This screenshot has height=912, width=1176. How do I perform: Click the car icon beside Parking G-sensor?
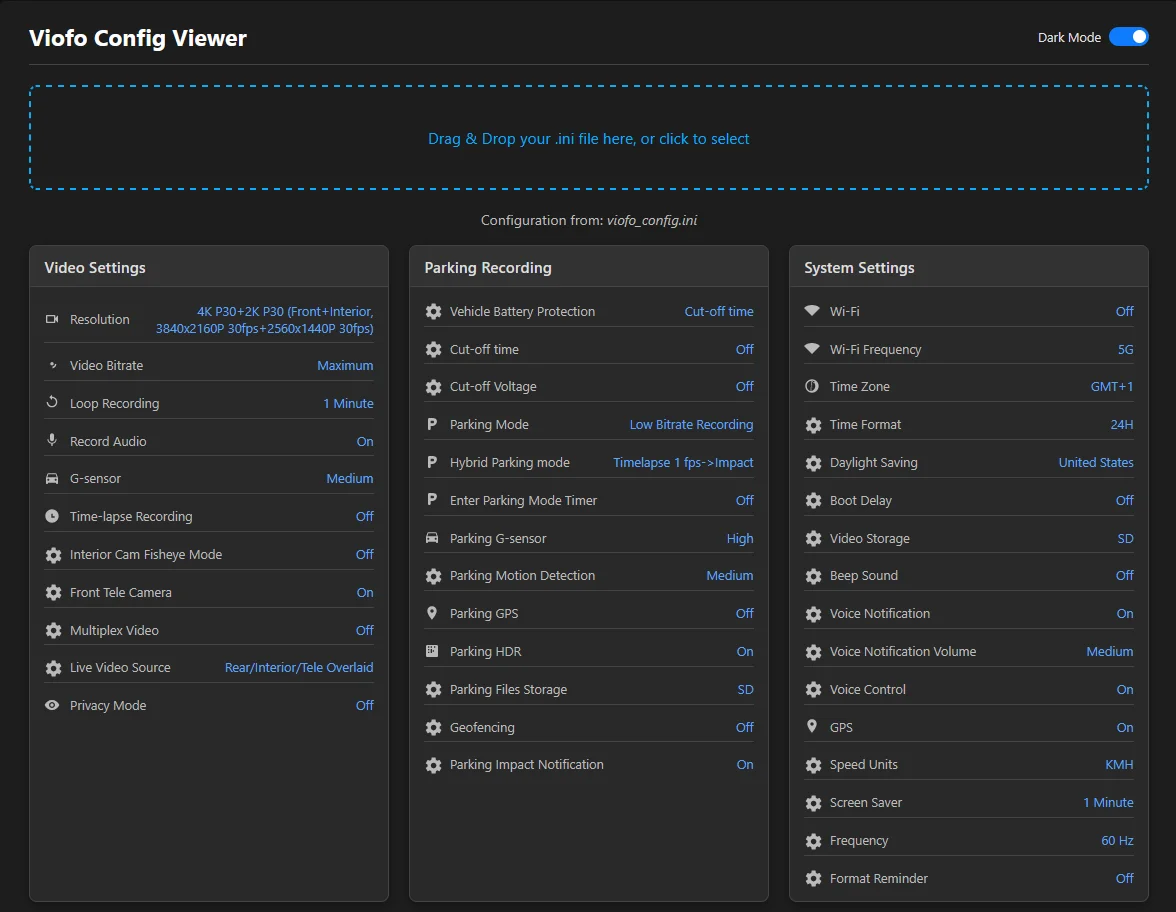(432, 538)
